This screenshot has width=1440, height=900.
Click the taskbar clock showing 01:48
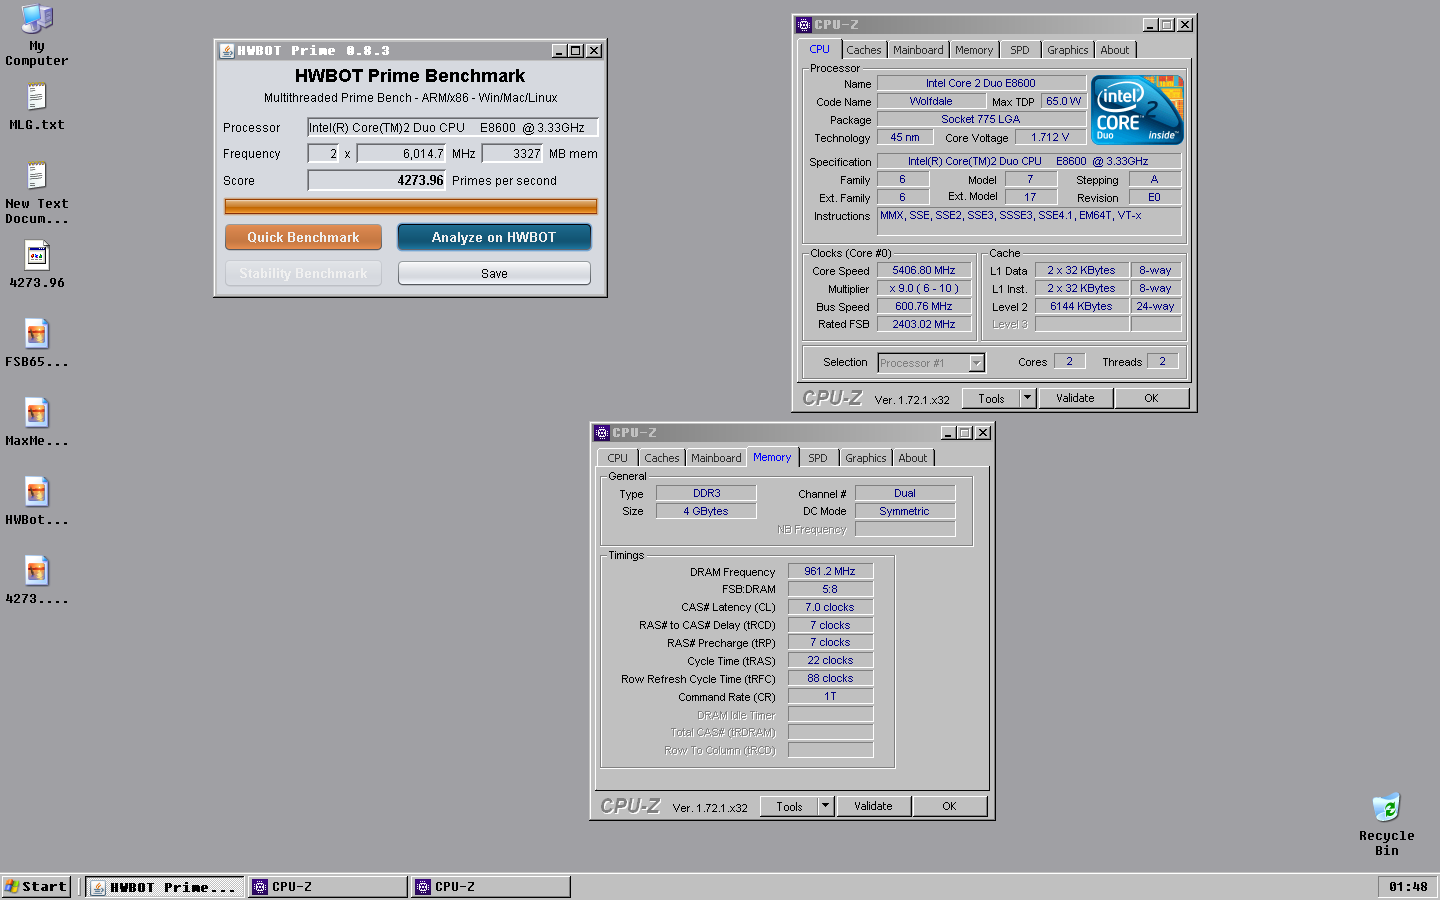point(1408,886)
